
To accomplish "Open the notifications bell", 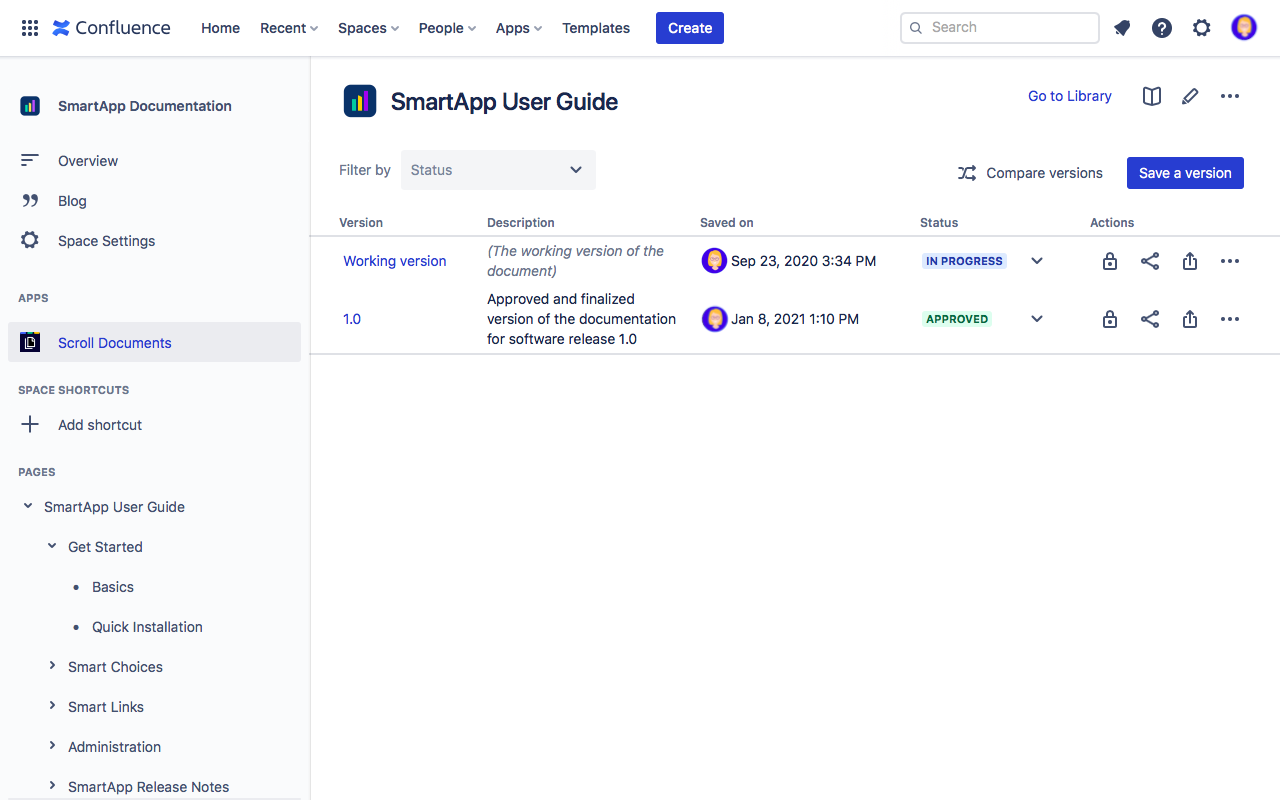I will (1121, 27).
